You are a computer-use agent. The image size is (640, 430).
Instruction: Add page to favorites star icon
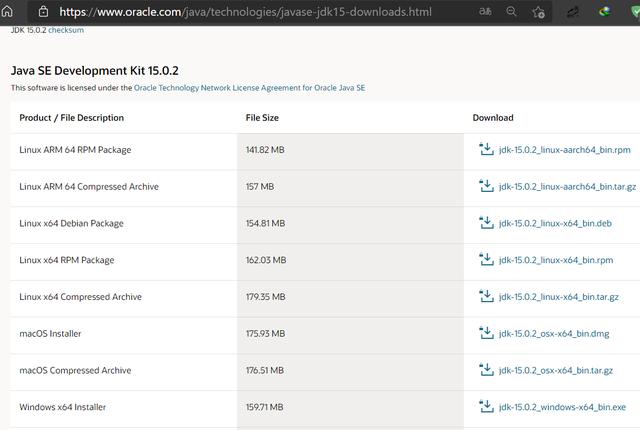(x=538, y=12)
